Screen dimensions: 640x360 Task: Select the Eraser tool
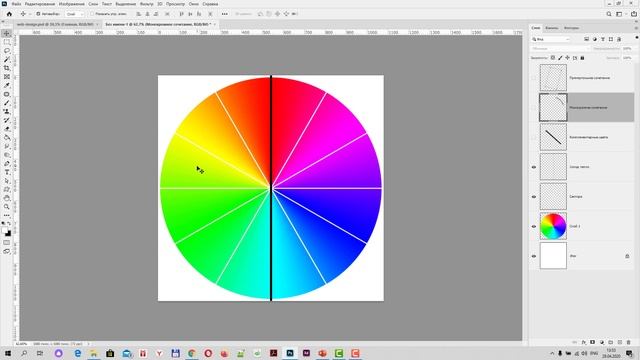(7, 129)
